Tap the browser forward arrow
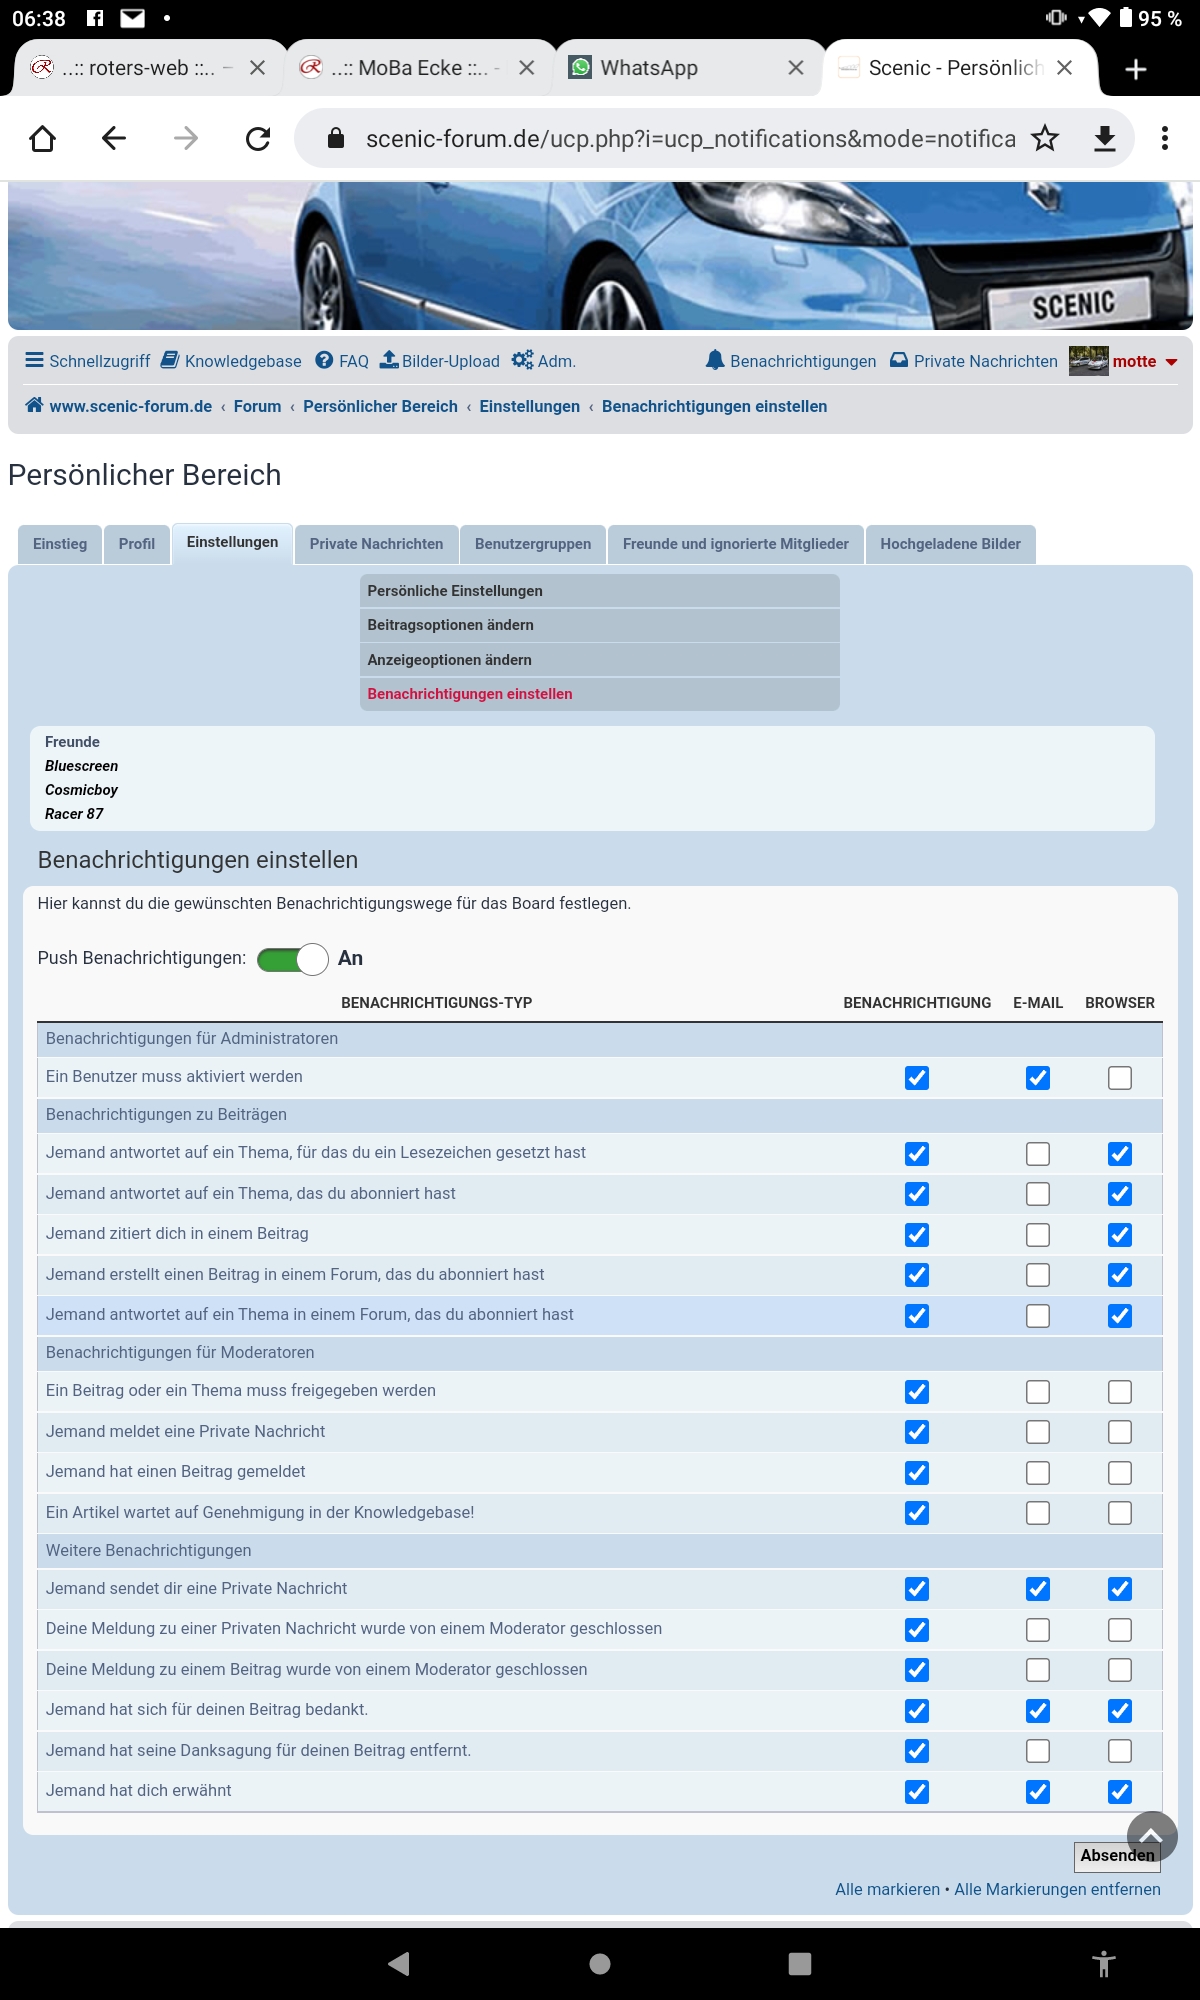The width and height of the screenshot is (1200, 2000). 186,138
